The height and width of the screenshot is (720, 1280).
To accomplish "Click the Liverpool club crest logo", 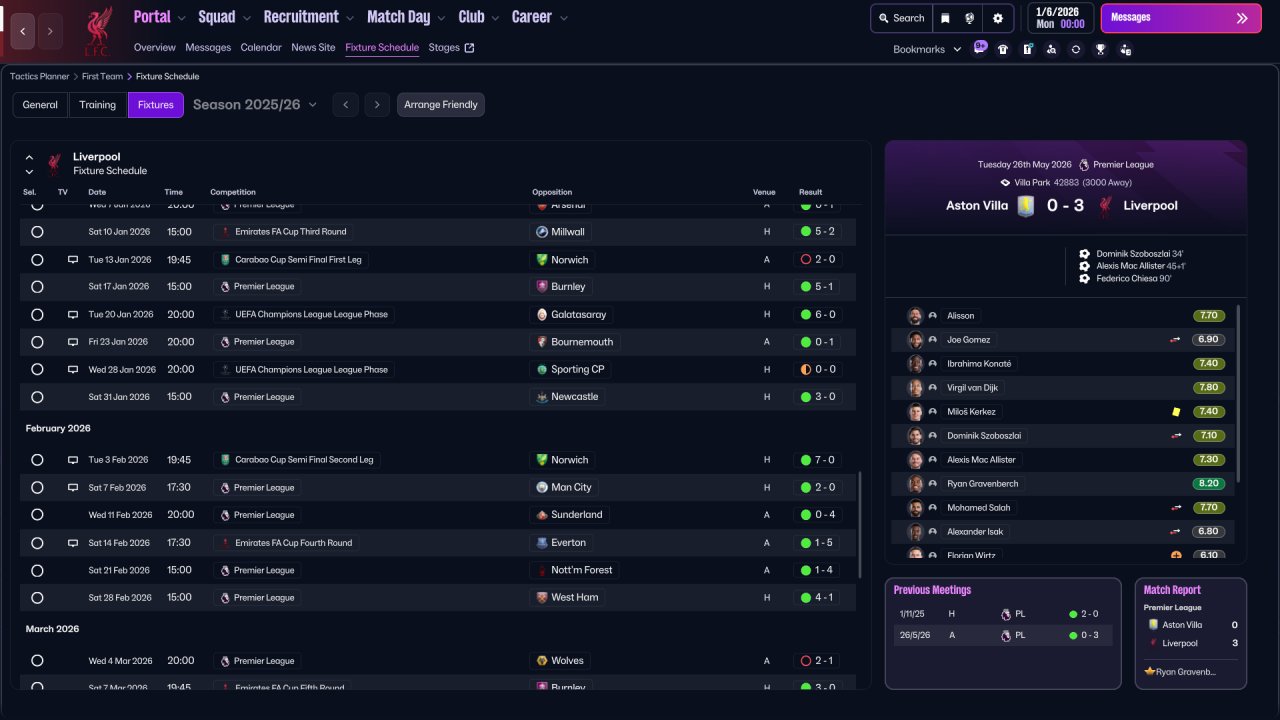I will [x=97, y=30].
